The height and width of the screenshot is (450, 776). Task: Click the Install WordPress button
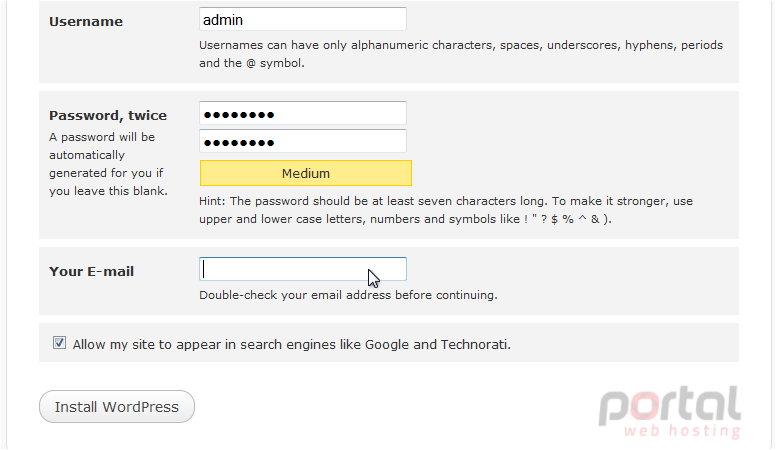(117, 406)
